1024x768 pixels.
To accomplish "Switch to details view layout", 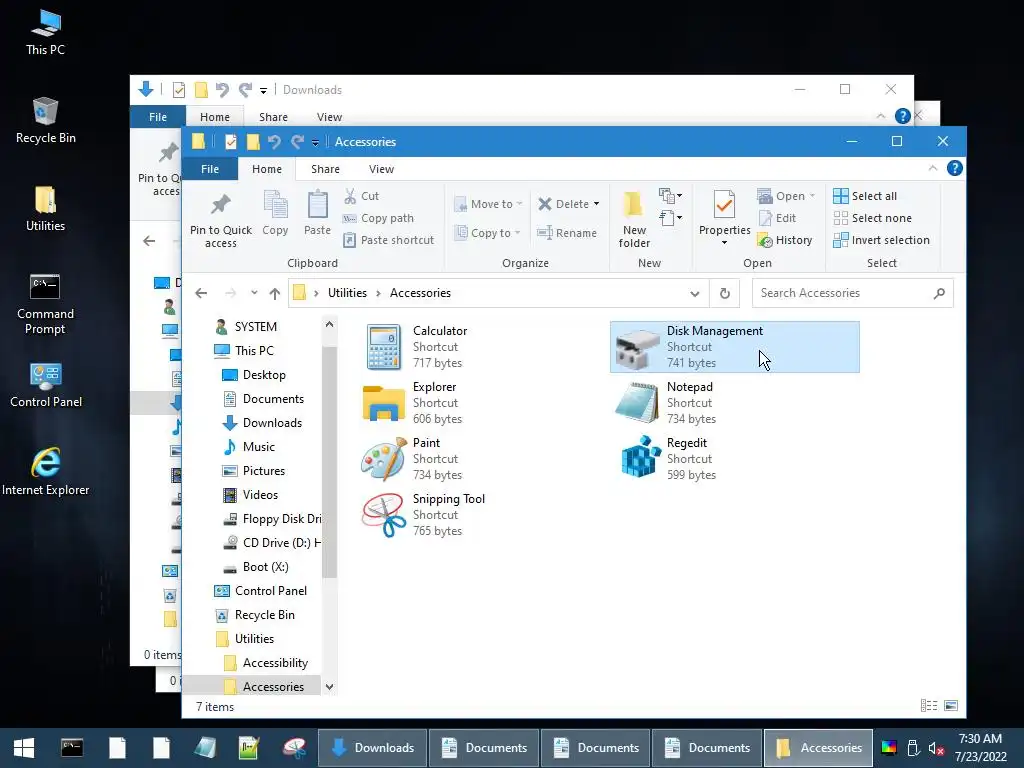I will pos(929,705).
